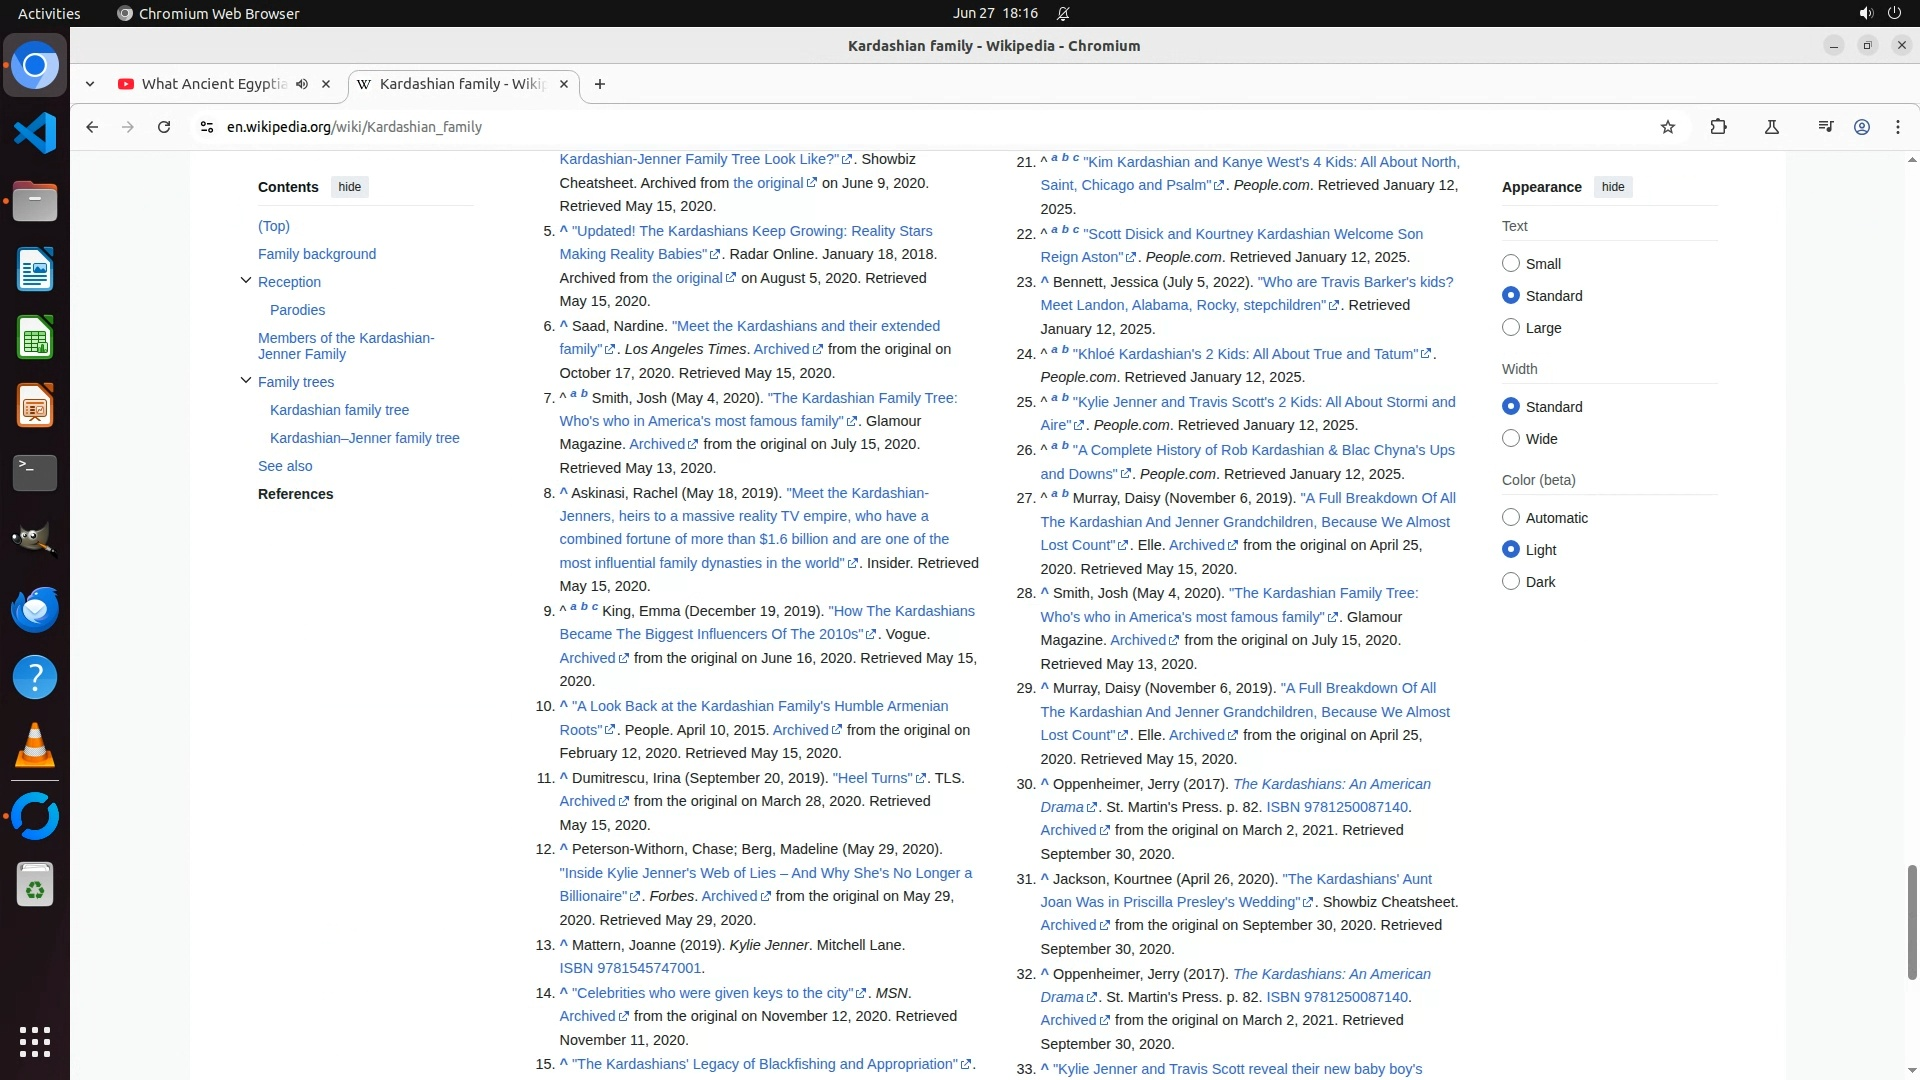Select Small text size
The width and height of the screenshot is (1920, 1080).
tap(1511, 264)
